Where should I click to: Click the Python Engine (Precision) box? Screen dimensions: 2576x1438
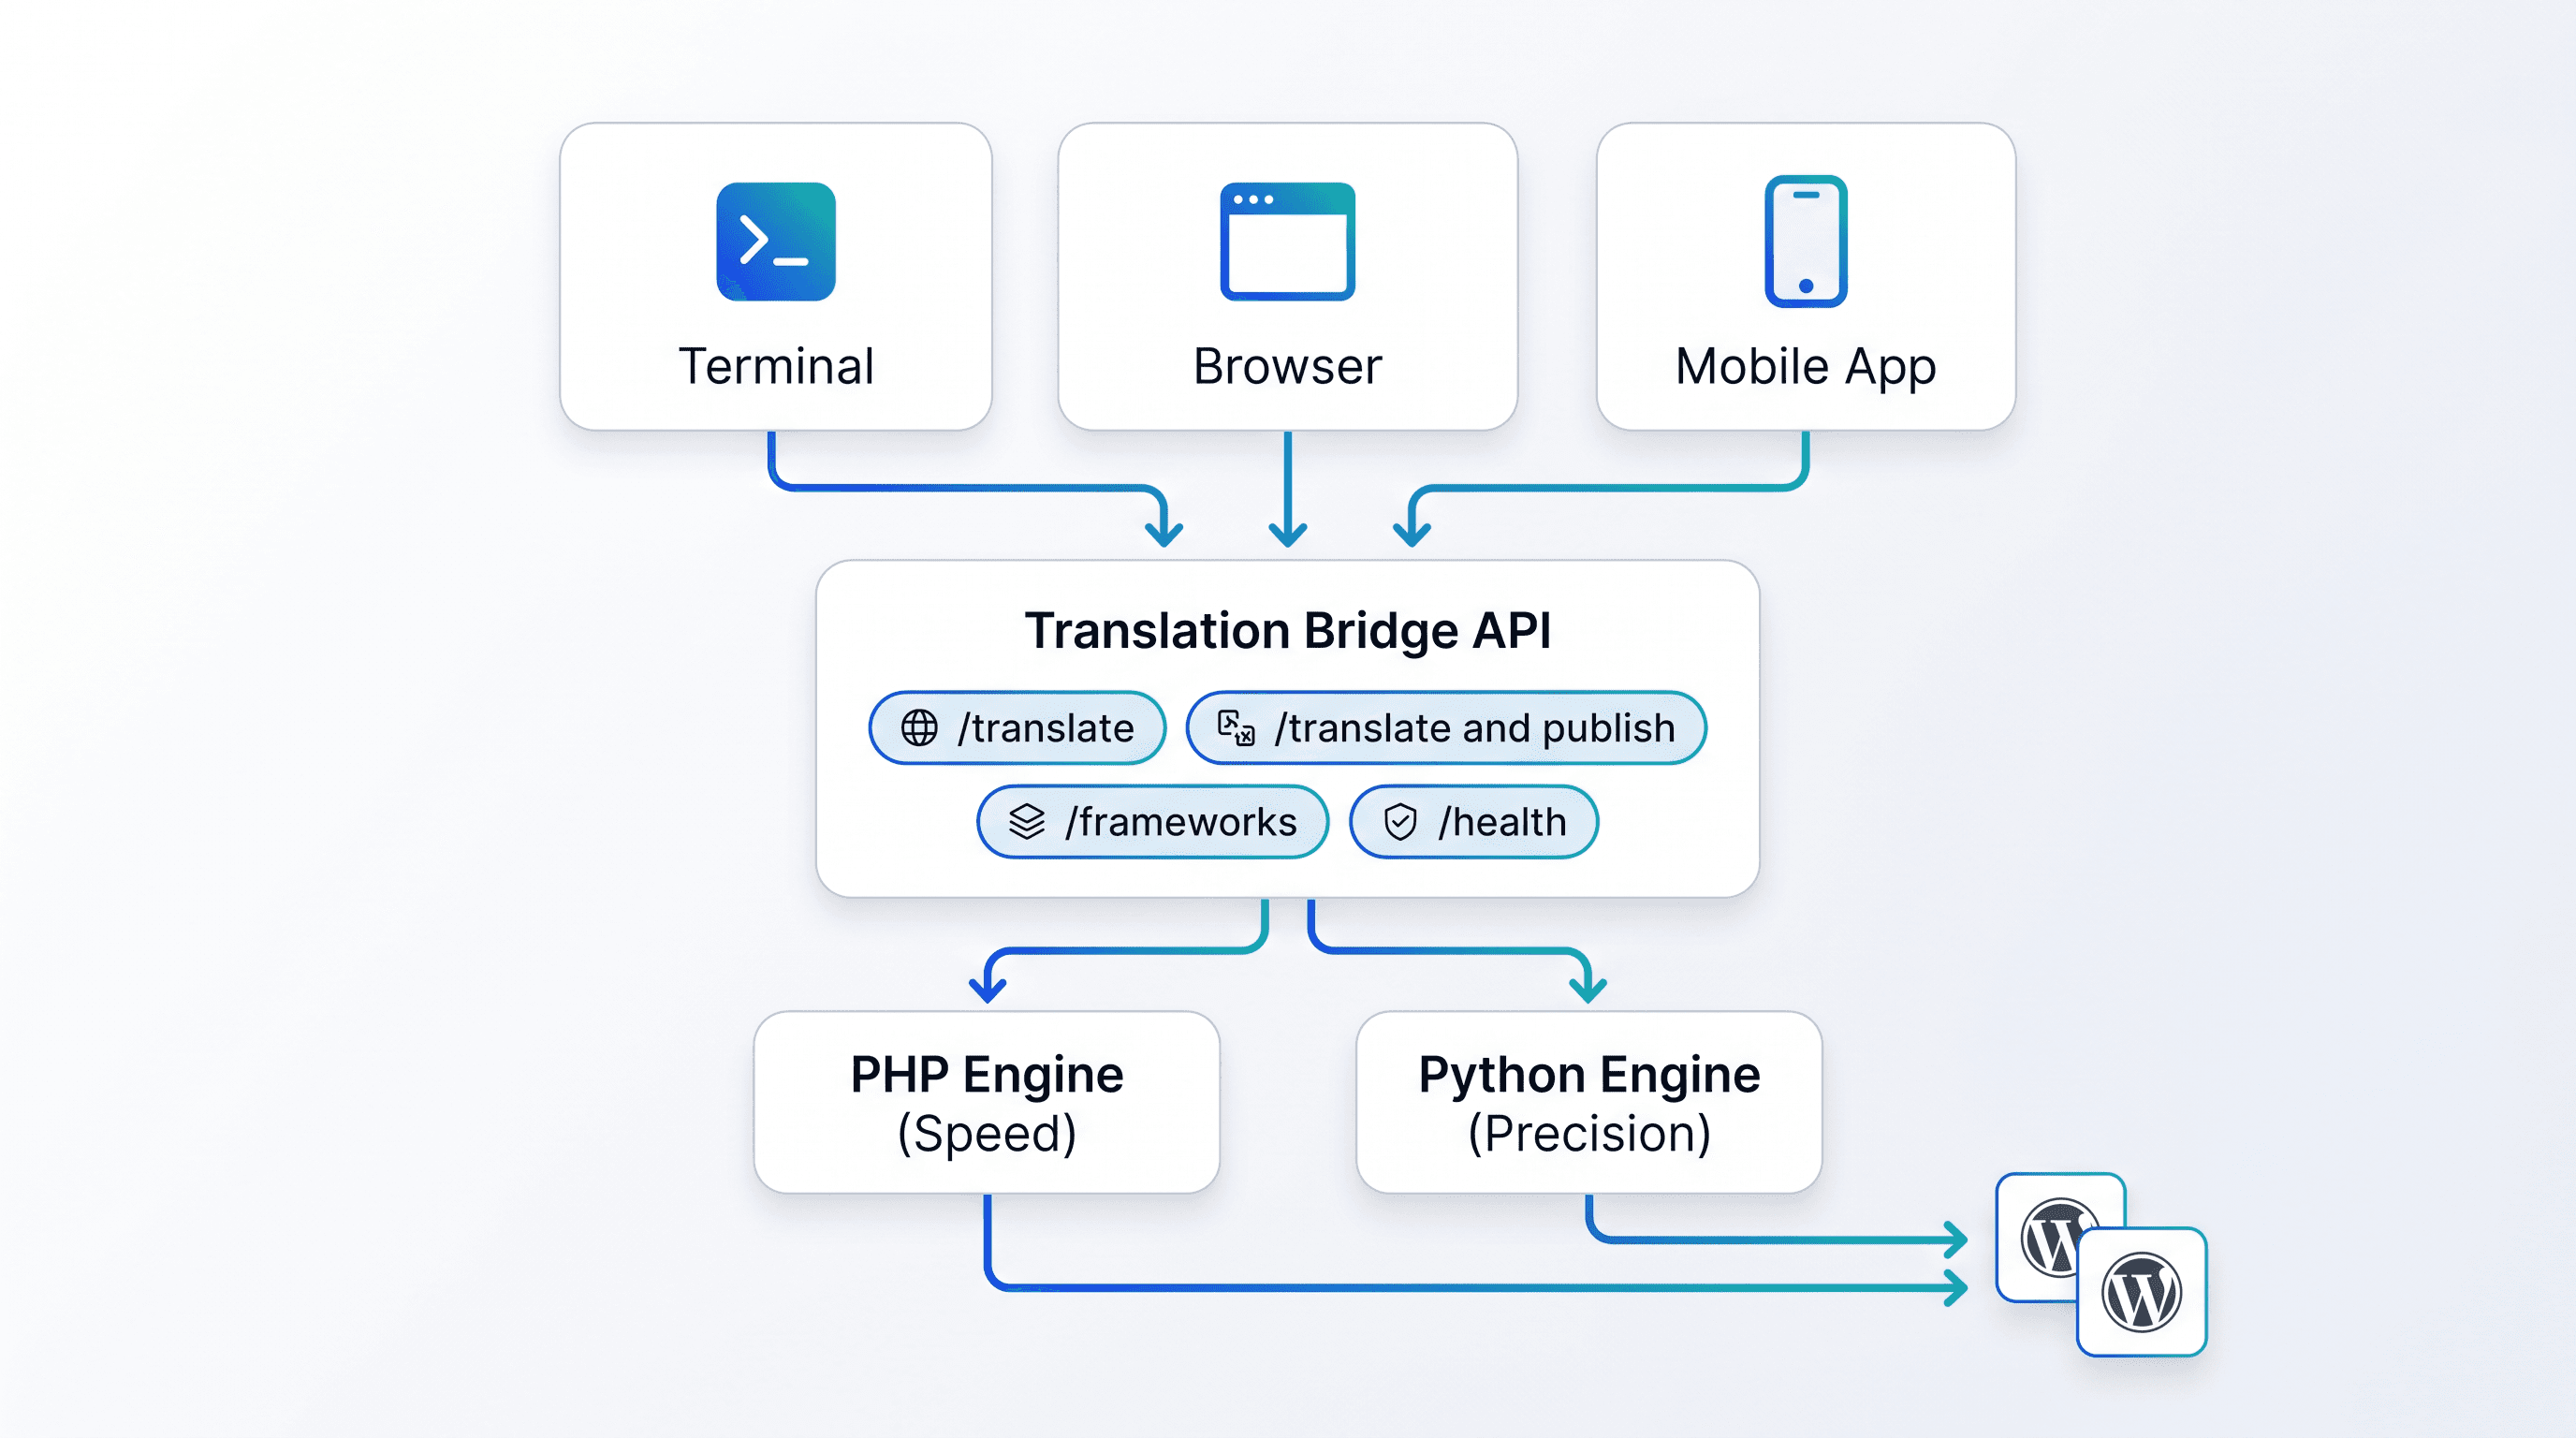tap(1589, 1102)
